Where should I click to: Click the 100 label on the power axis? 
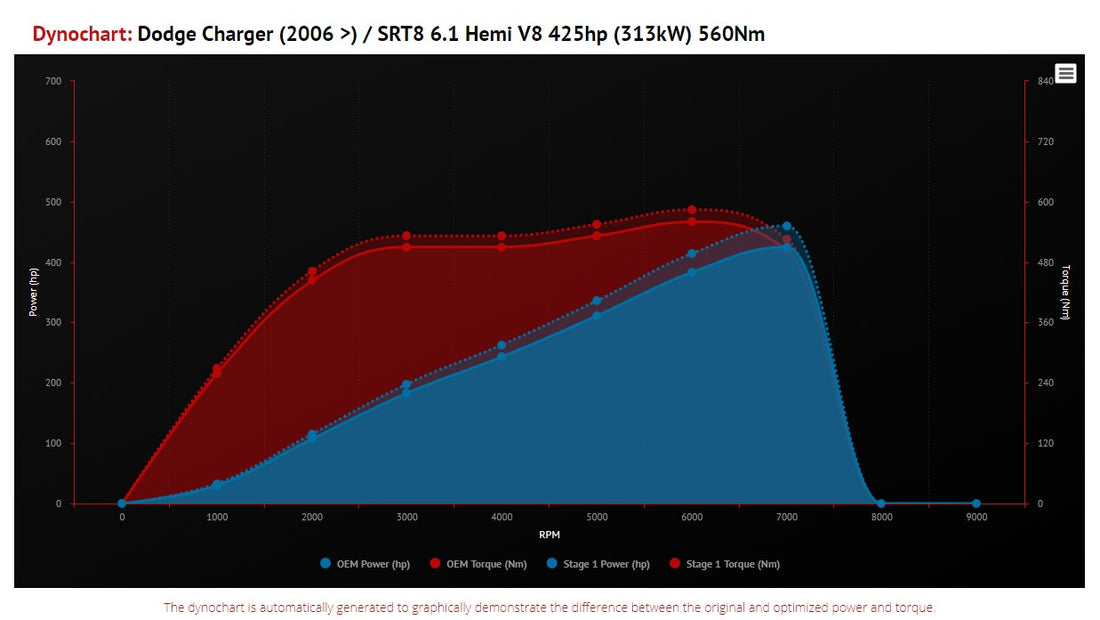(x=53, y=443)
